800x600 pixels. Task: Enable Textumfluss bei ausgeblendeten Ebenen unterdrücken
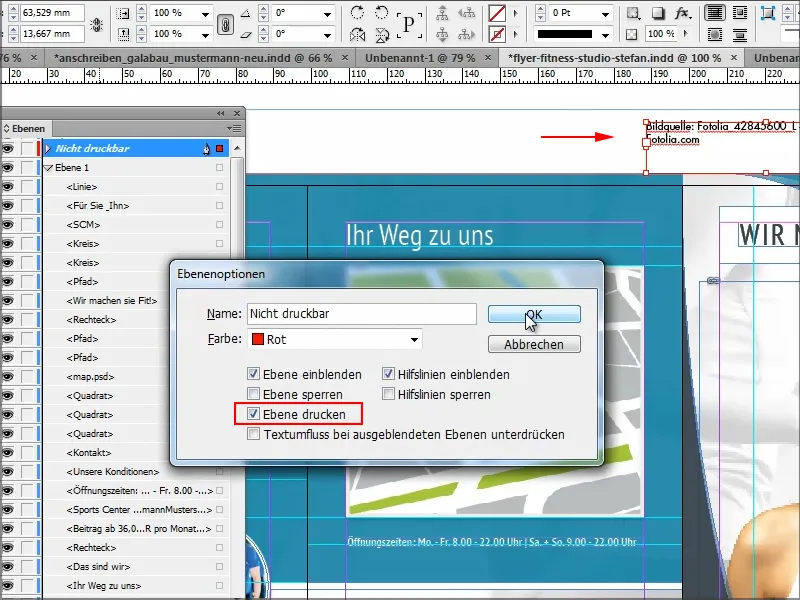click(x=253, y=434)
